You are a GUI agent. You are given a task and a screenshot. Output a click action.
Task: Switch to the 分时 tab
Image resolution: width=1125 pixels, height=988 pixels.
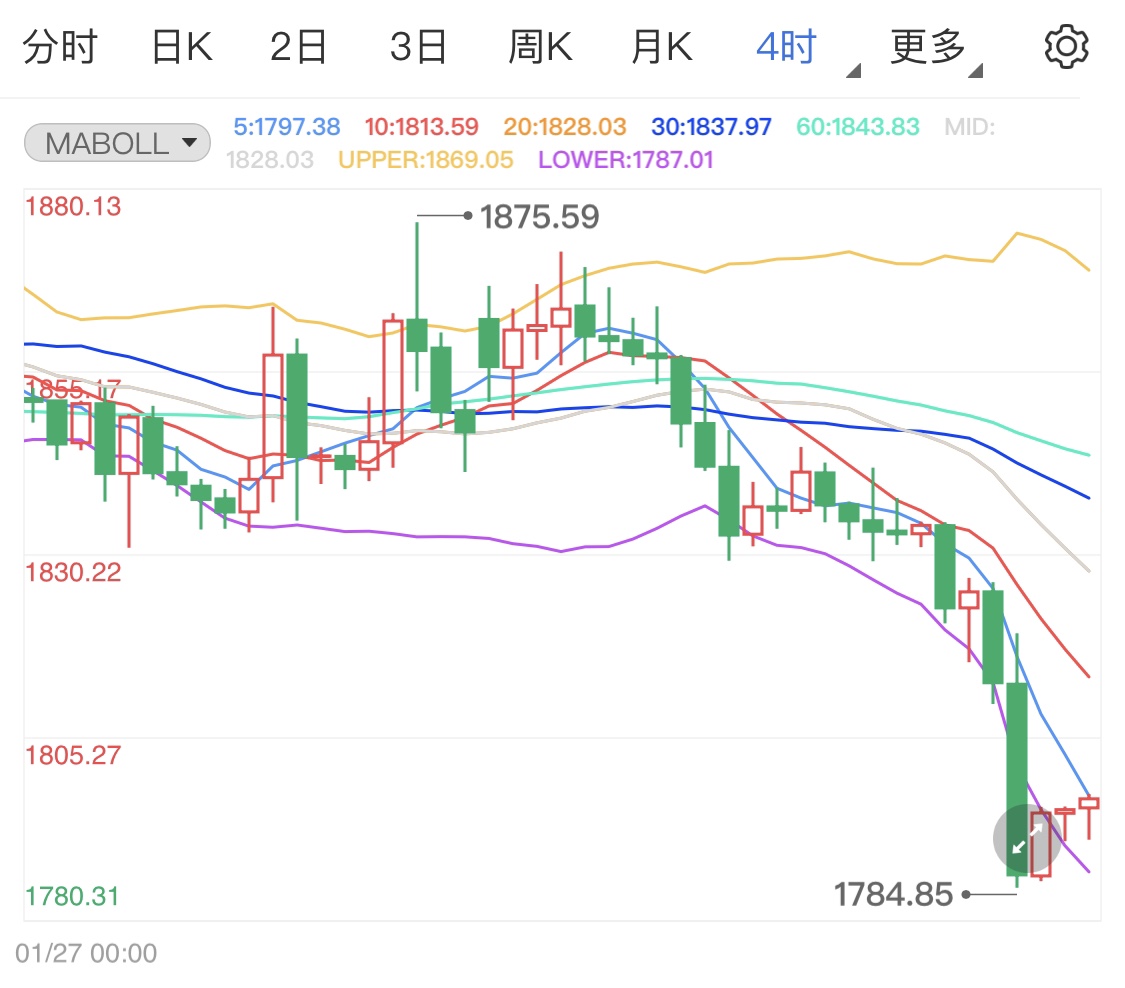point(60,47)
